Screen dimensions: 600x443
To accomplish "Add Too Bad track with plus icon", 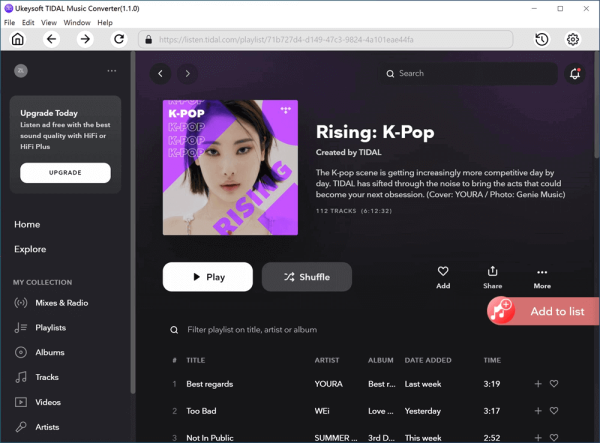I will click(538, 411).
